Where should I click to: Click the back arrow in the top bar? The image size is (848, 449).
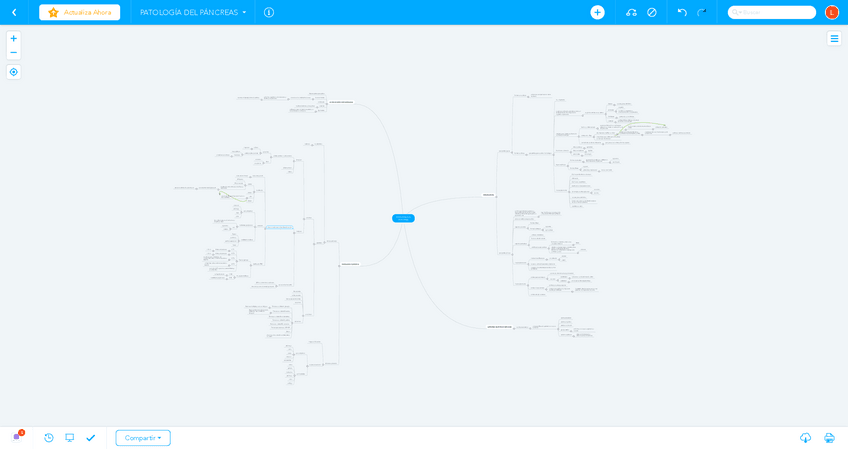[14, 12]
